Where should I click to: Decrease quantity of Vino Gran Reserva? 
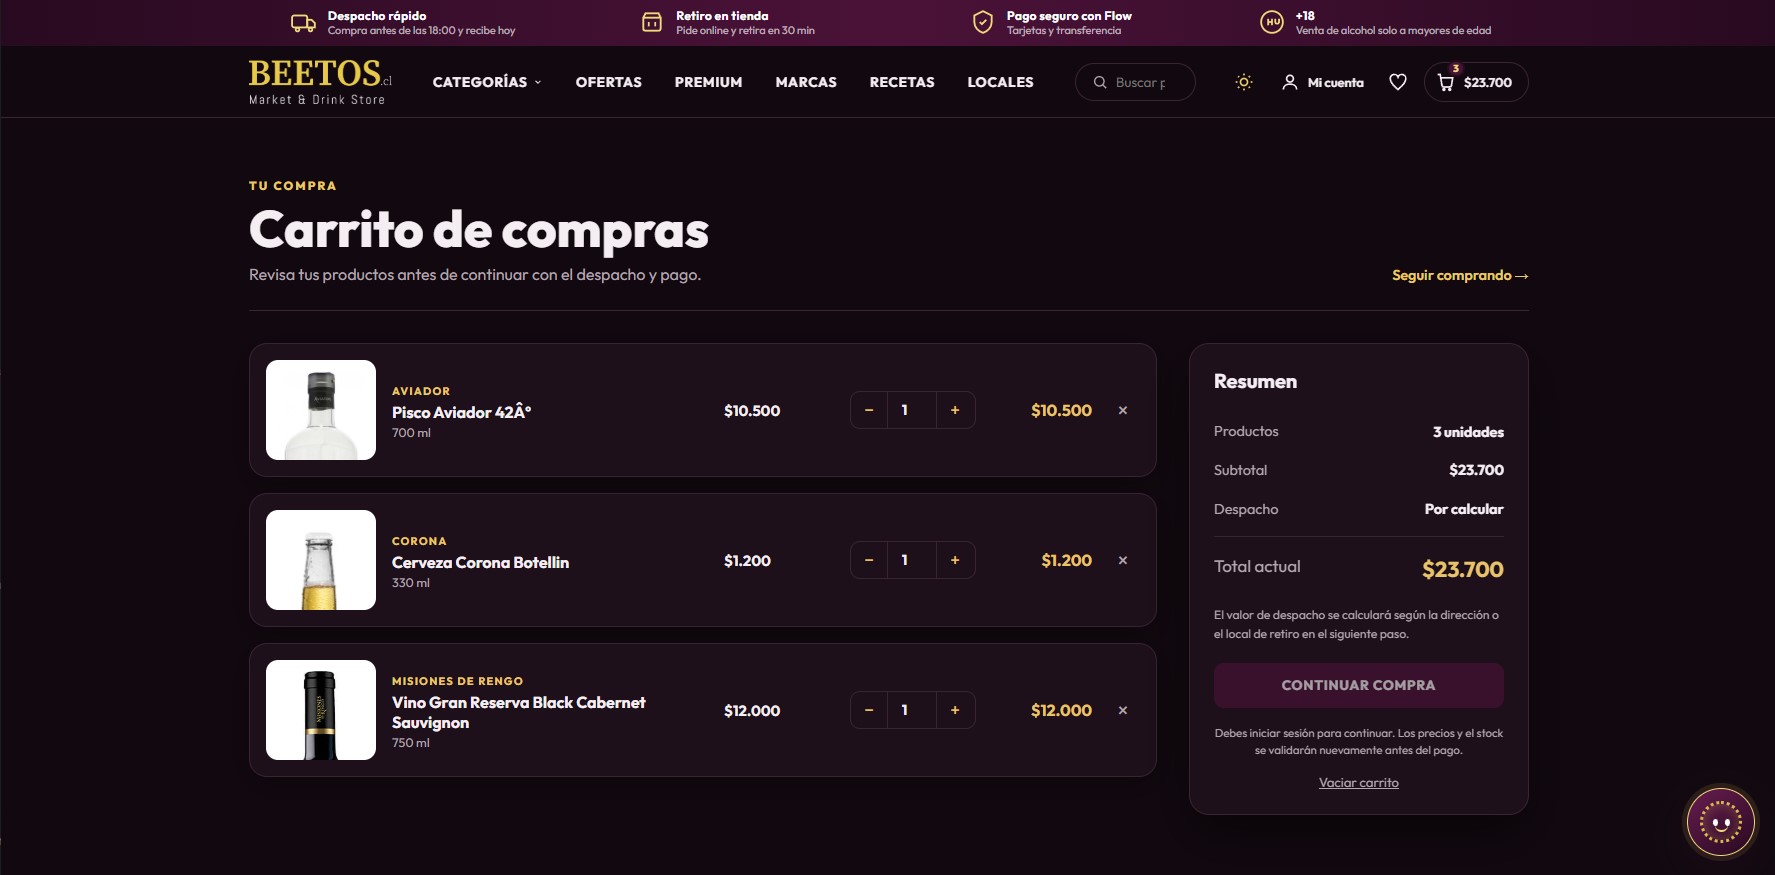(869, 710)
